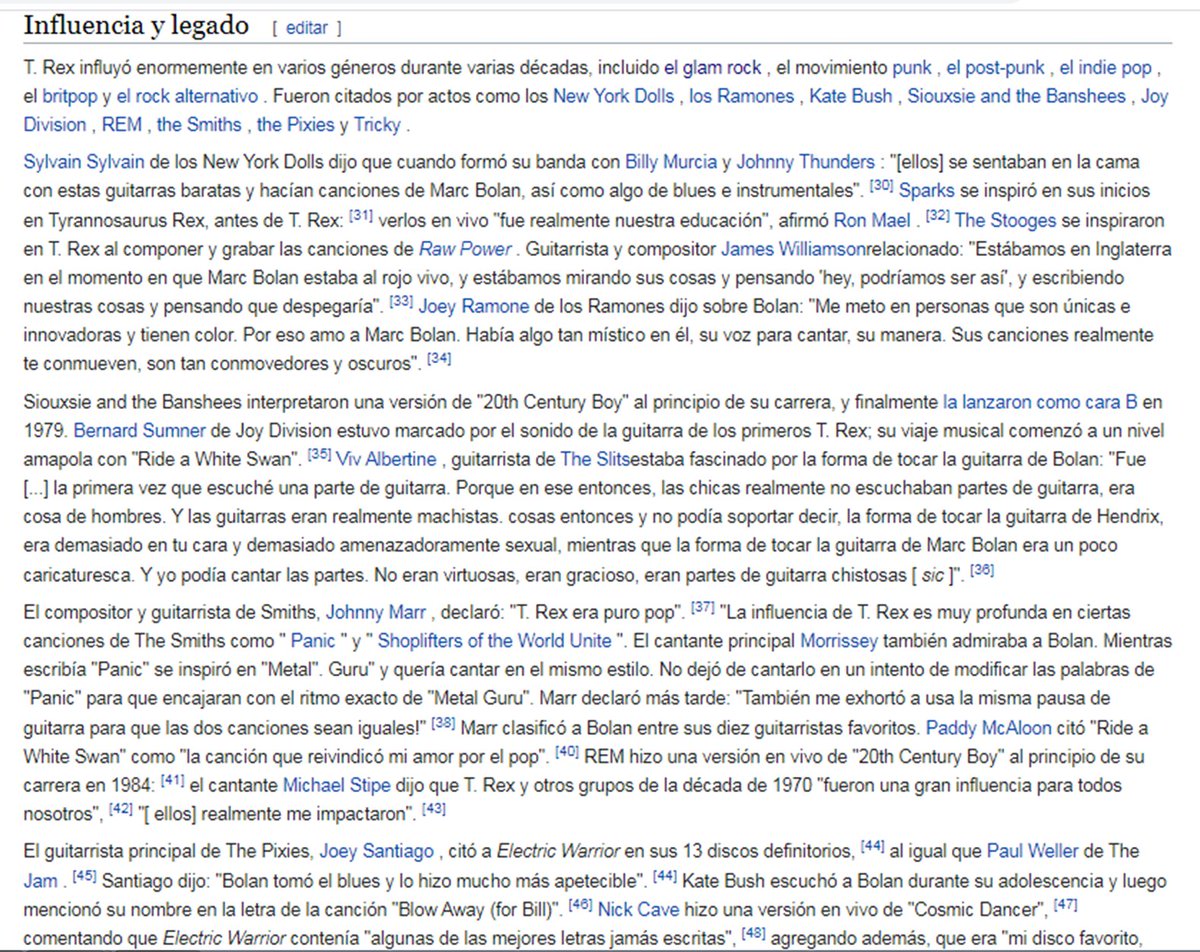
Task: Follow the 'Tricky' link
Action: pyautogui.click(x=376, y=125)
